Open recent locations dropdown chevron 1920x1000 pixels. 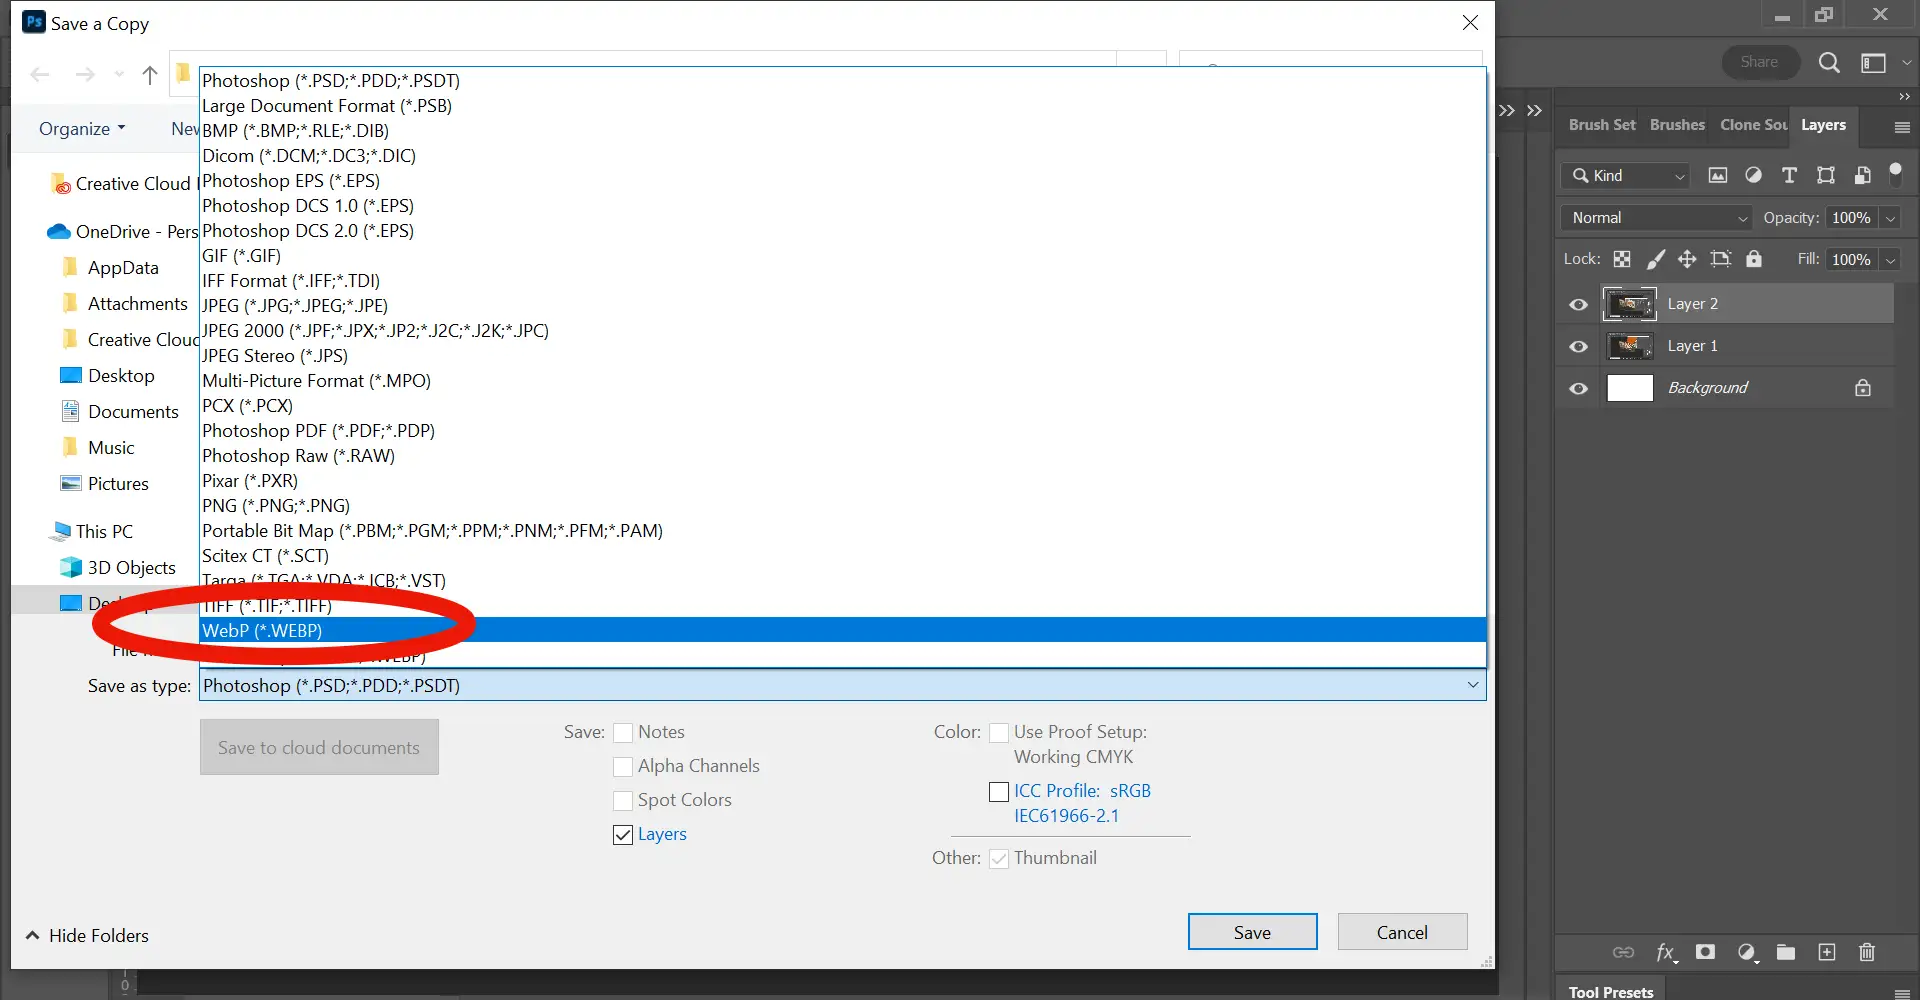click(119, 74)
